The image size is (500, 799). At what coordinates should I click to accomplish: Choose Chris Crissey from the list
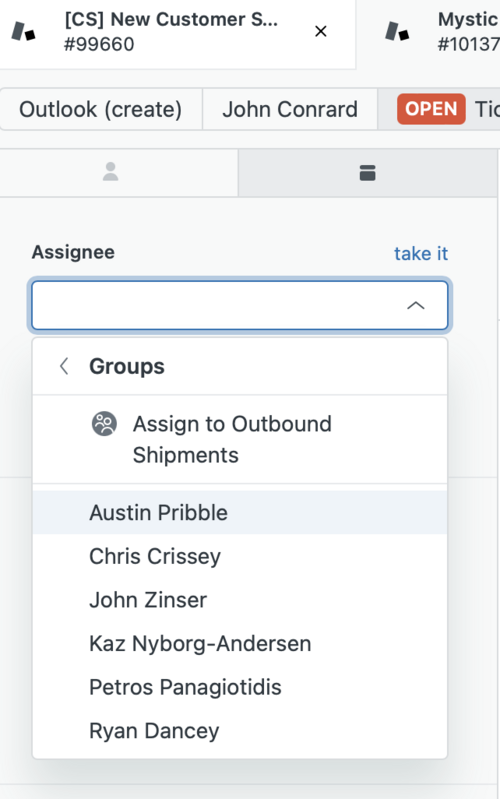tap(240, 556)
